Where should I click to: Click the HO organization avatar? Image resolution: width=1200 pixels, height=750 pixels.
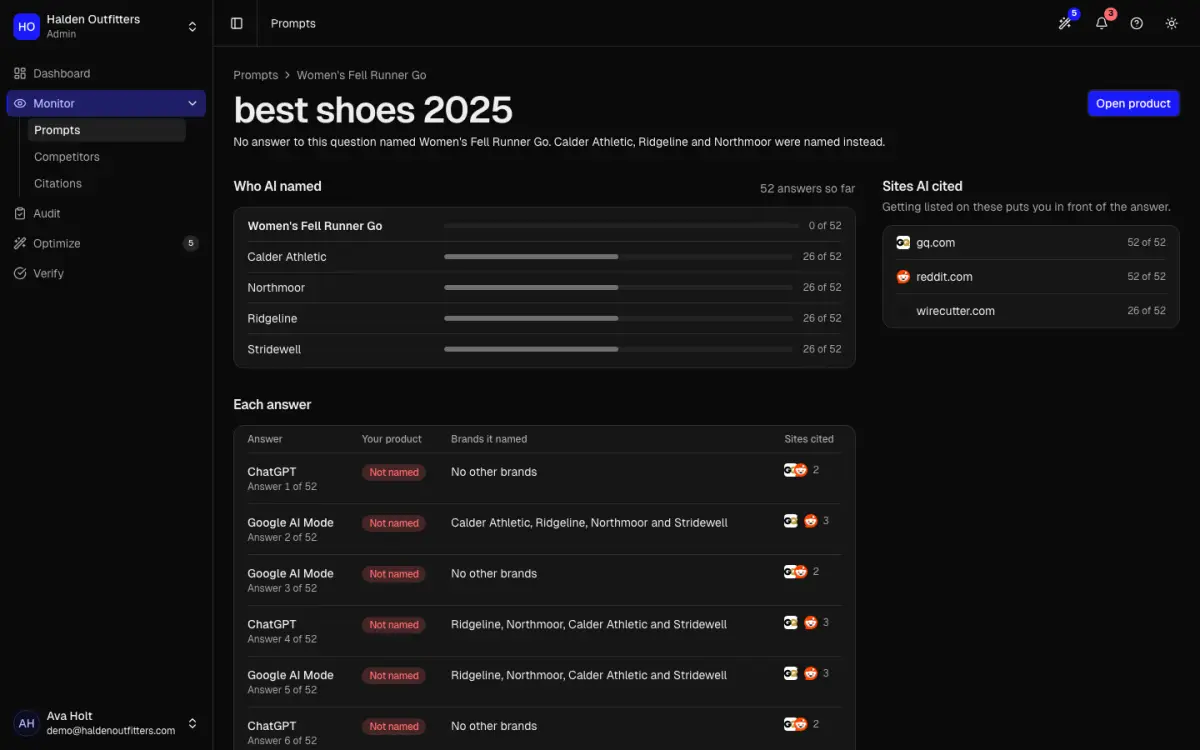(26, 26)
